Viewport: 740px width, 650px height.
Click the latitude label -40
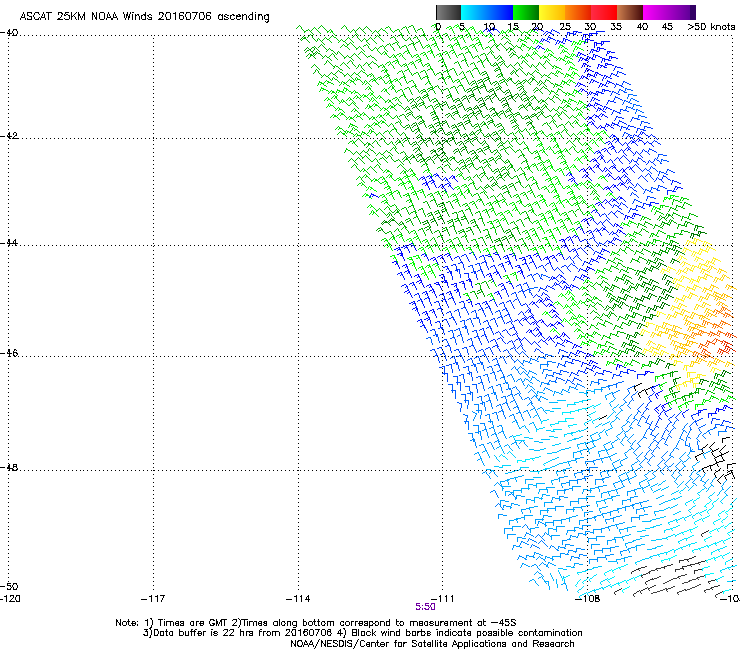[x=9, y=33]
